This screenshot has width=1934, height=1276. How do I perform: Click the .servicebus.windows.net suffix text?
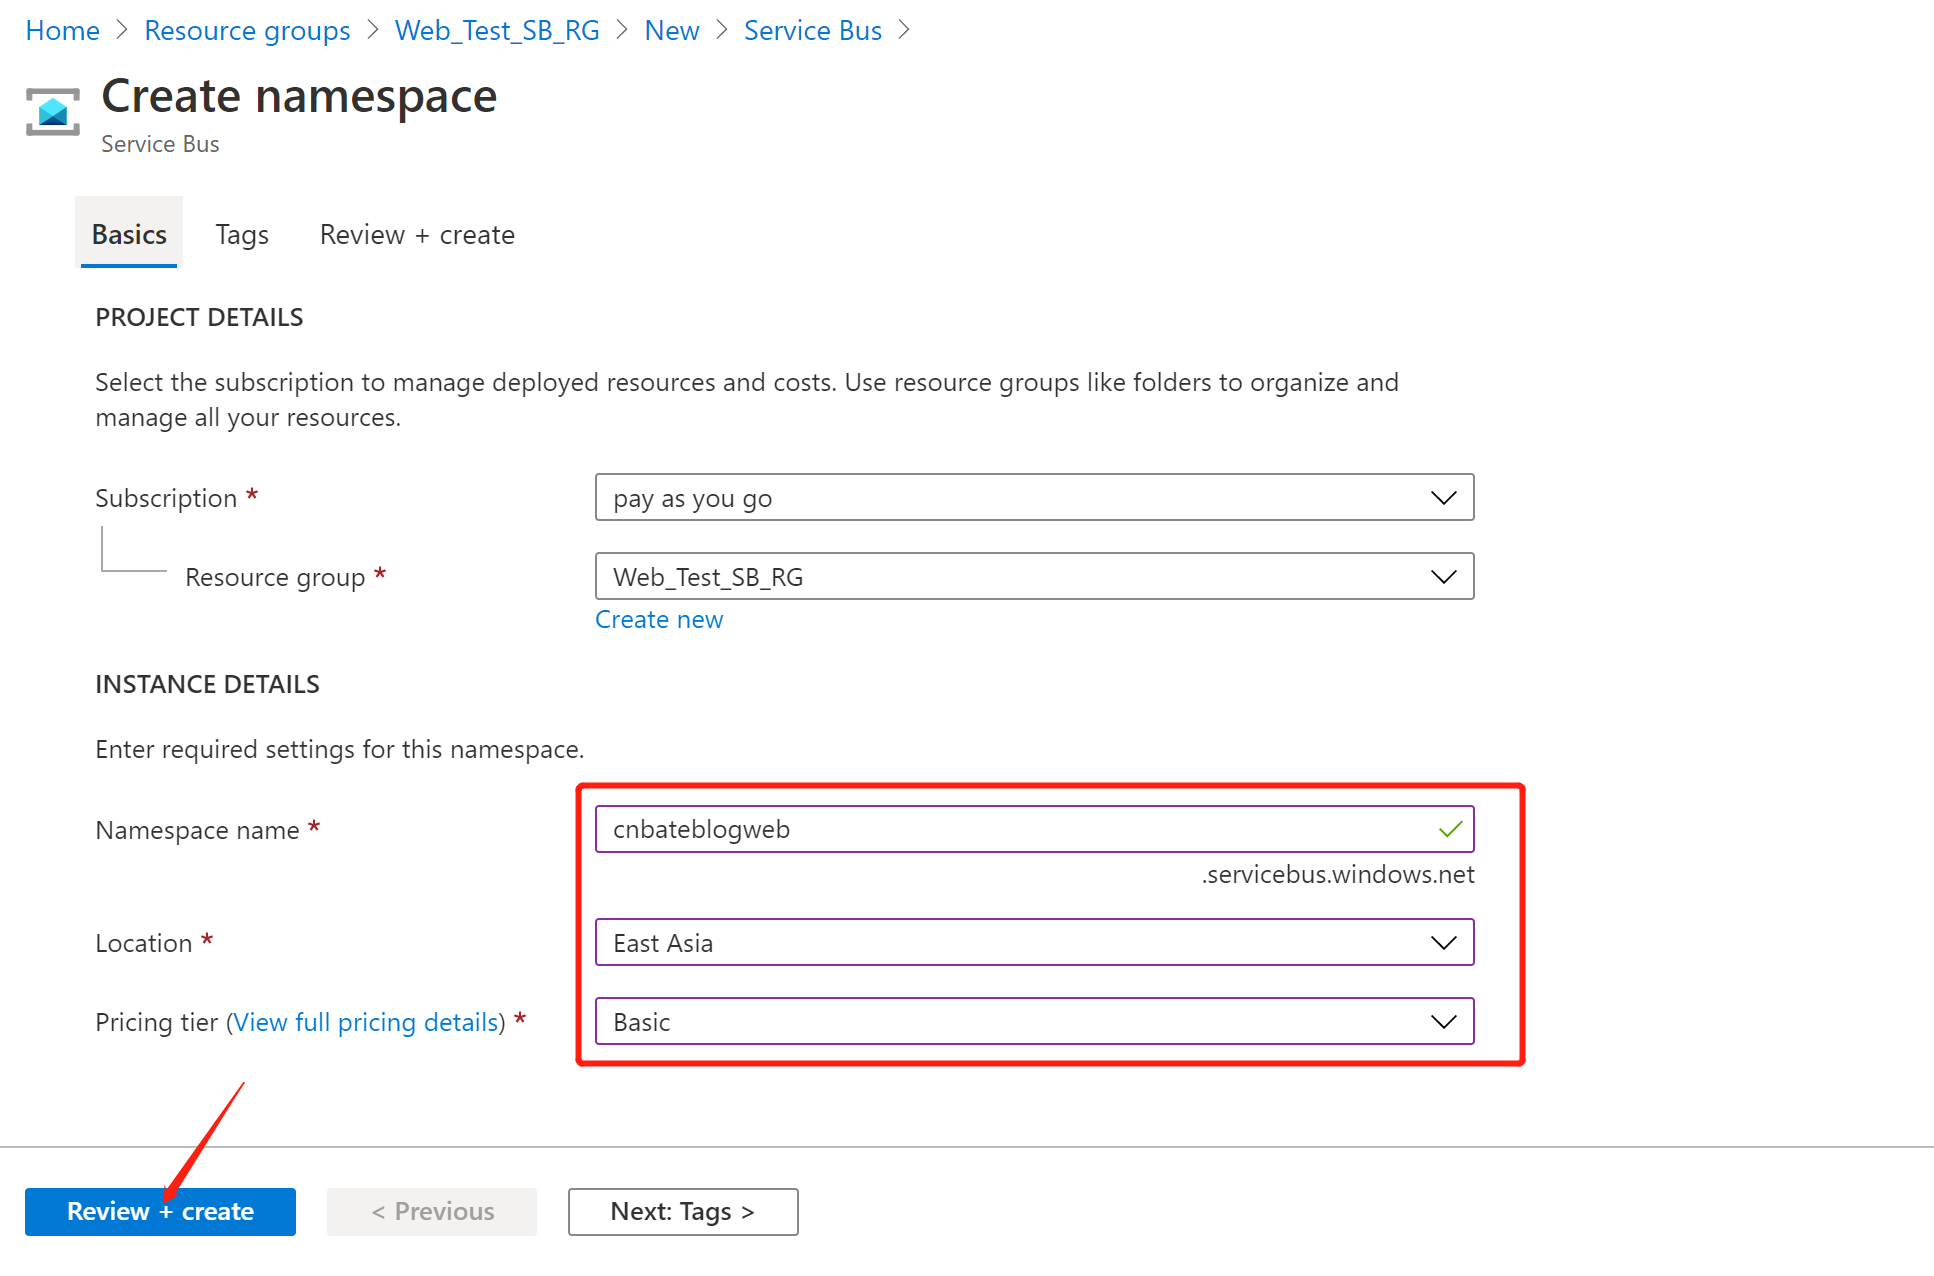point(1338,874)
